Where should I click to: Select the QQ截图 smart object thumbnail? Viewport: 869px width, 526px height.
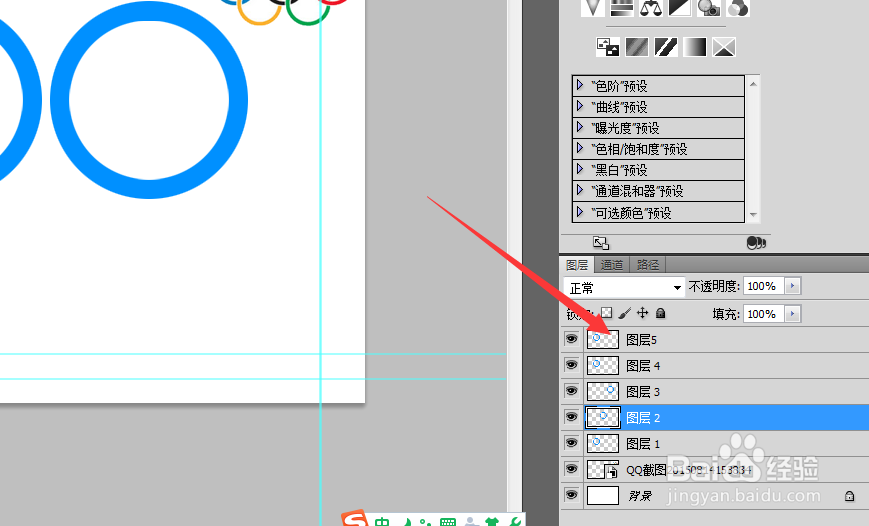pyautogui.click(x=603, y=469)
